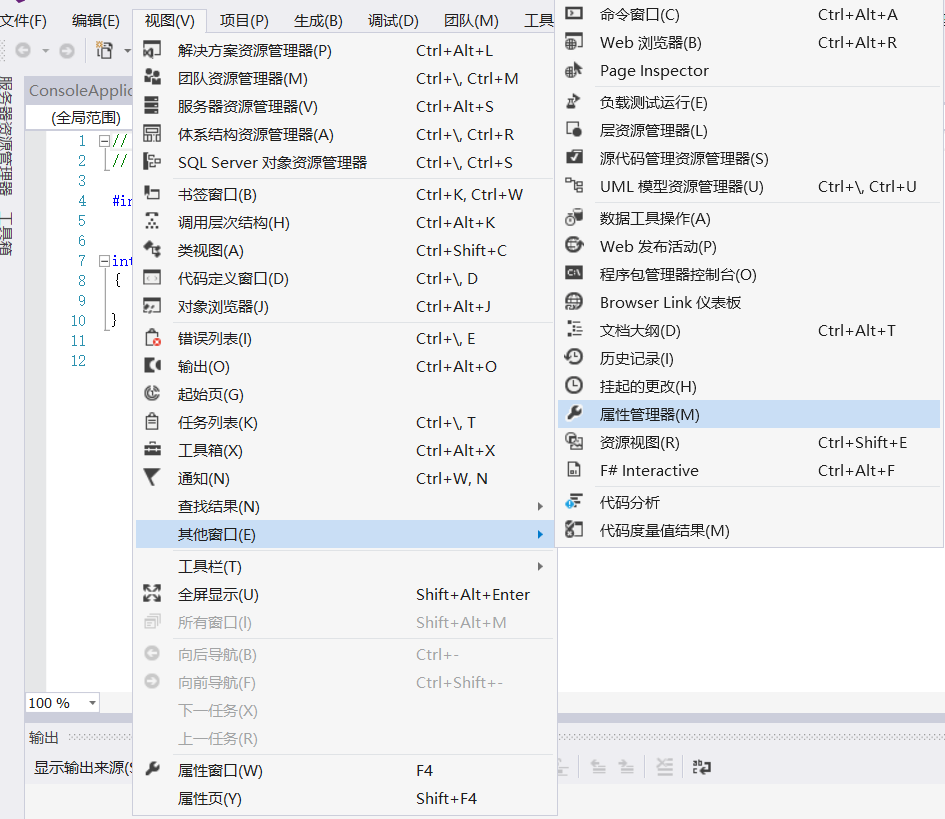Click the F# Interactive icon

[x=574, y=469]
